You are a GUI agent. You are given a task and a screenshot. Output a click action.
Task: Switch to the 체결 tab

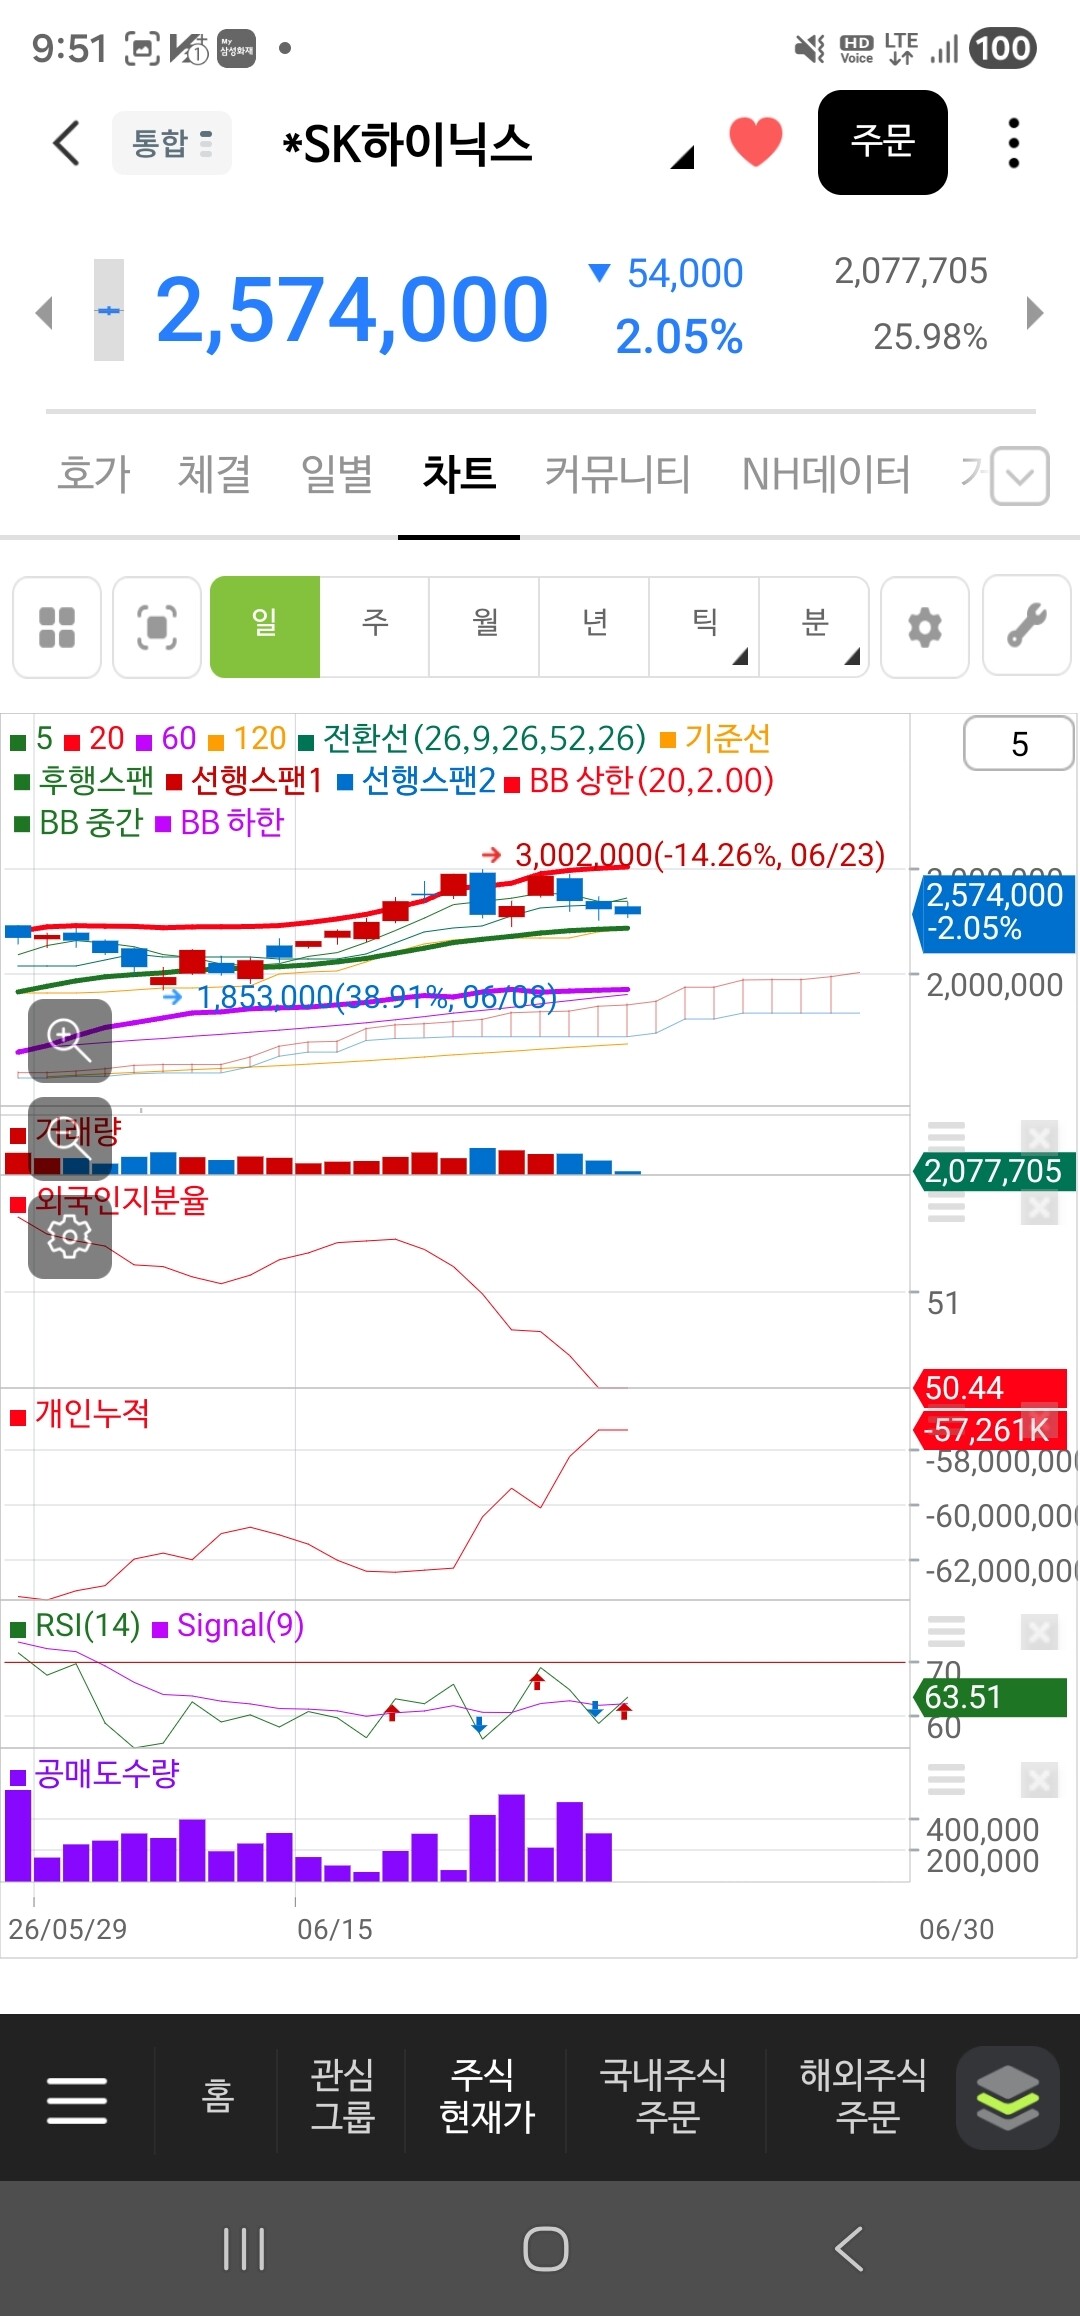pos(214,473)
